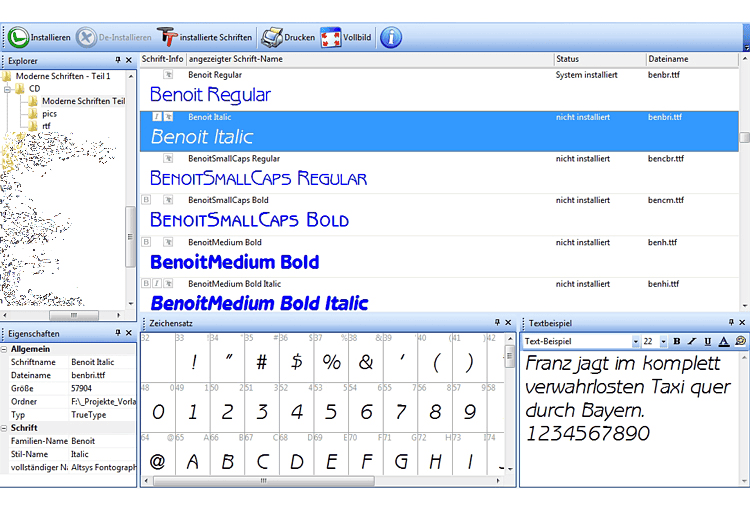750x510 pixels.
Task: Switch to Vollbild fullscreen mode
Action: 331,38
